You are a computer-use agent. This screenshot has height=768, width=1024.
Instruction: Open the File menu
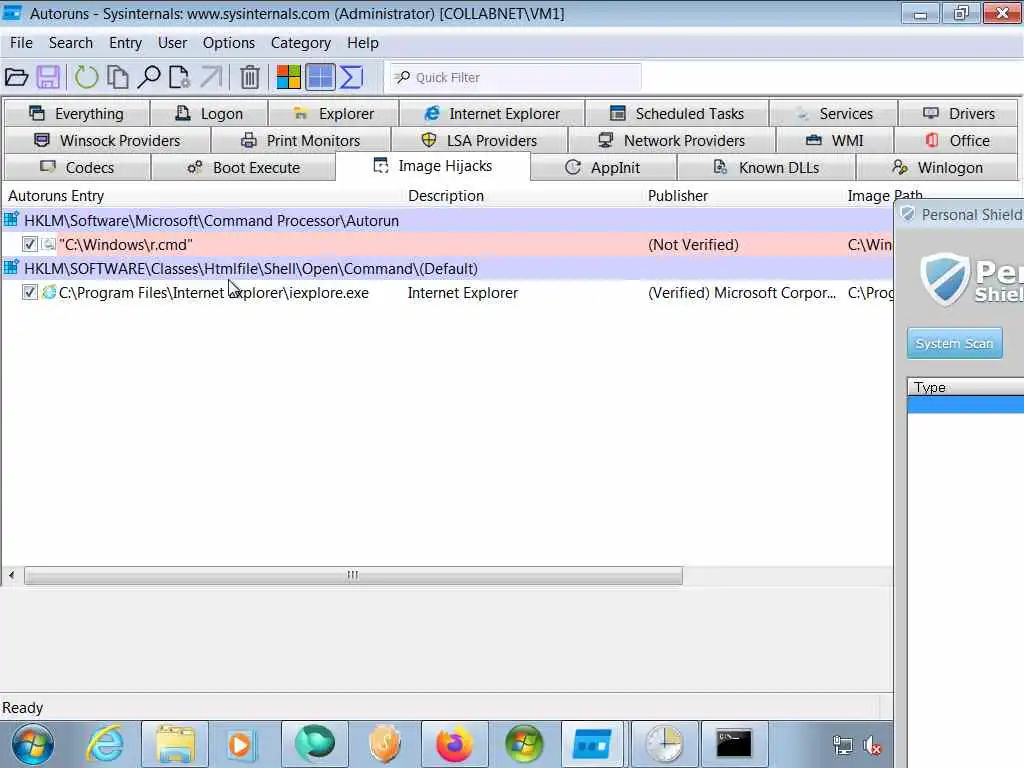click(21, 43)
